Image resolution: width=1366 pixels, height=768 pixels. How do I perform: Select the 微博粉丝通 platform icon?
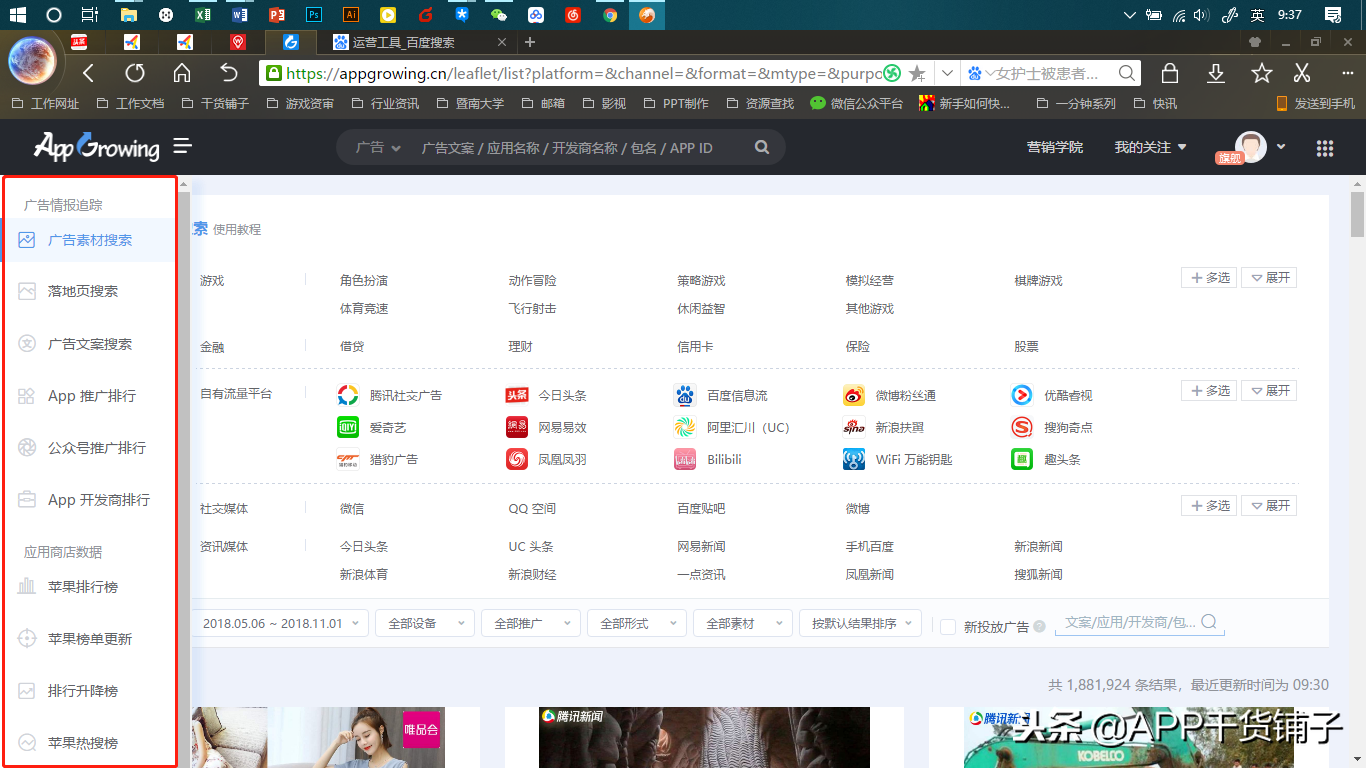853,395
